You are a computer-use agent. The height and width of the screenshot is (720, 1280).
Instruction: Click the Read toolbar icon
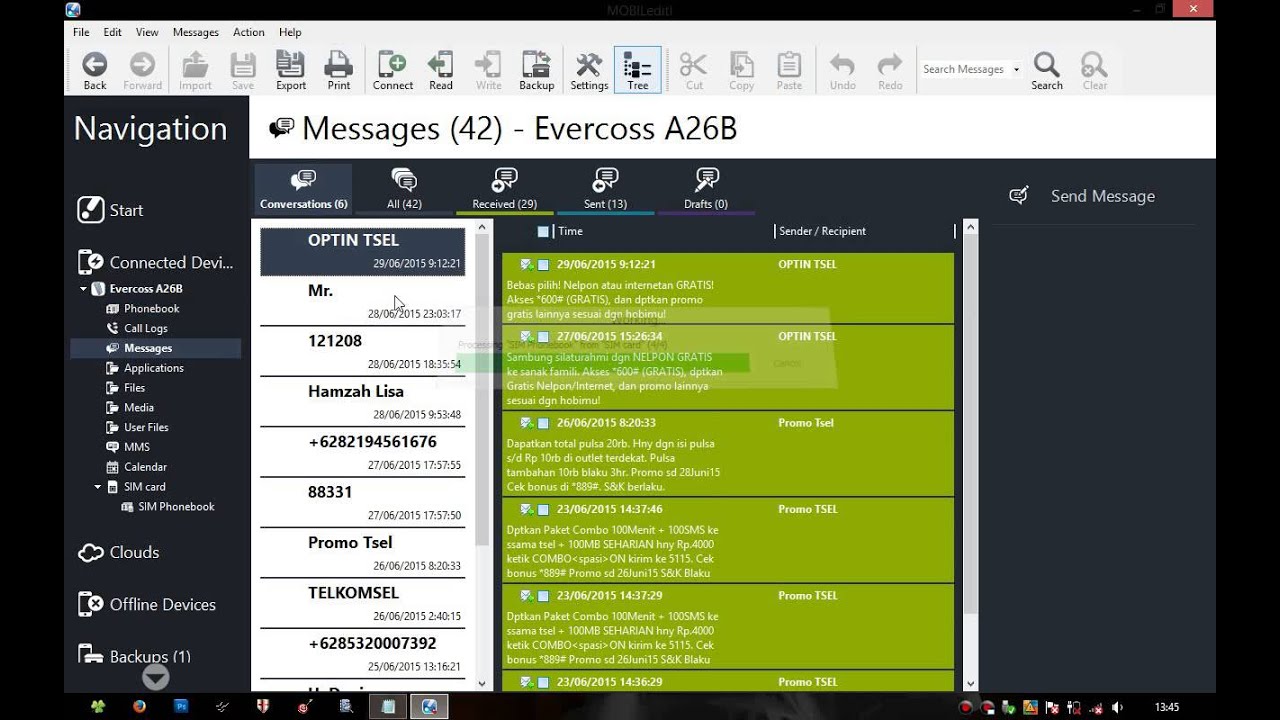441,70
